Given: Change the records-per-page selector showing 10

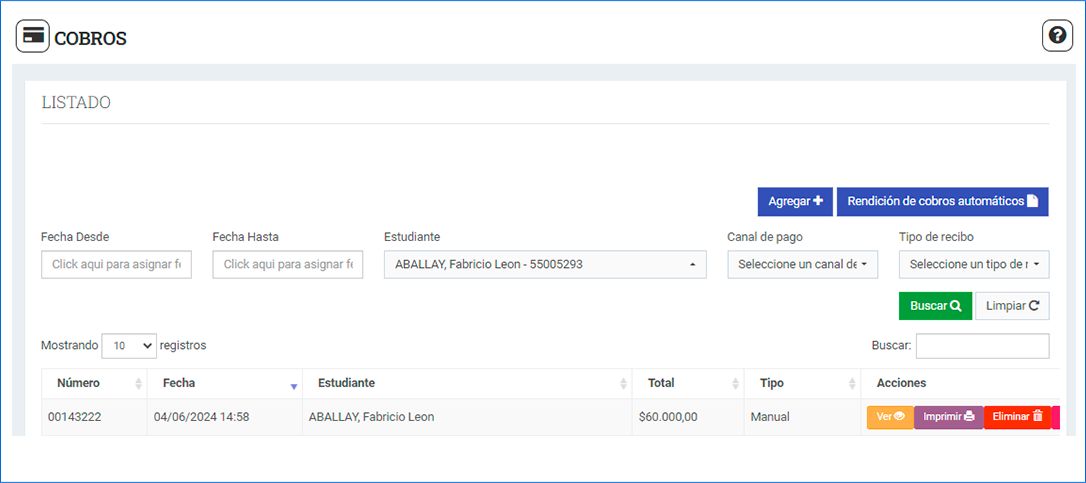Looking at the screenshot, I should (129, 345).
